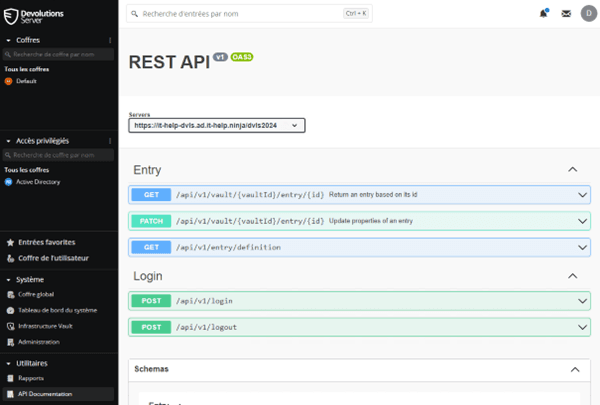Open Coffre de l'utilisateur

[52, 258]
